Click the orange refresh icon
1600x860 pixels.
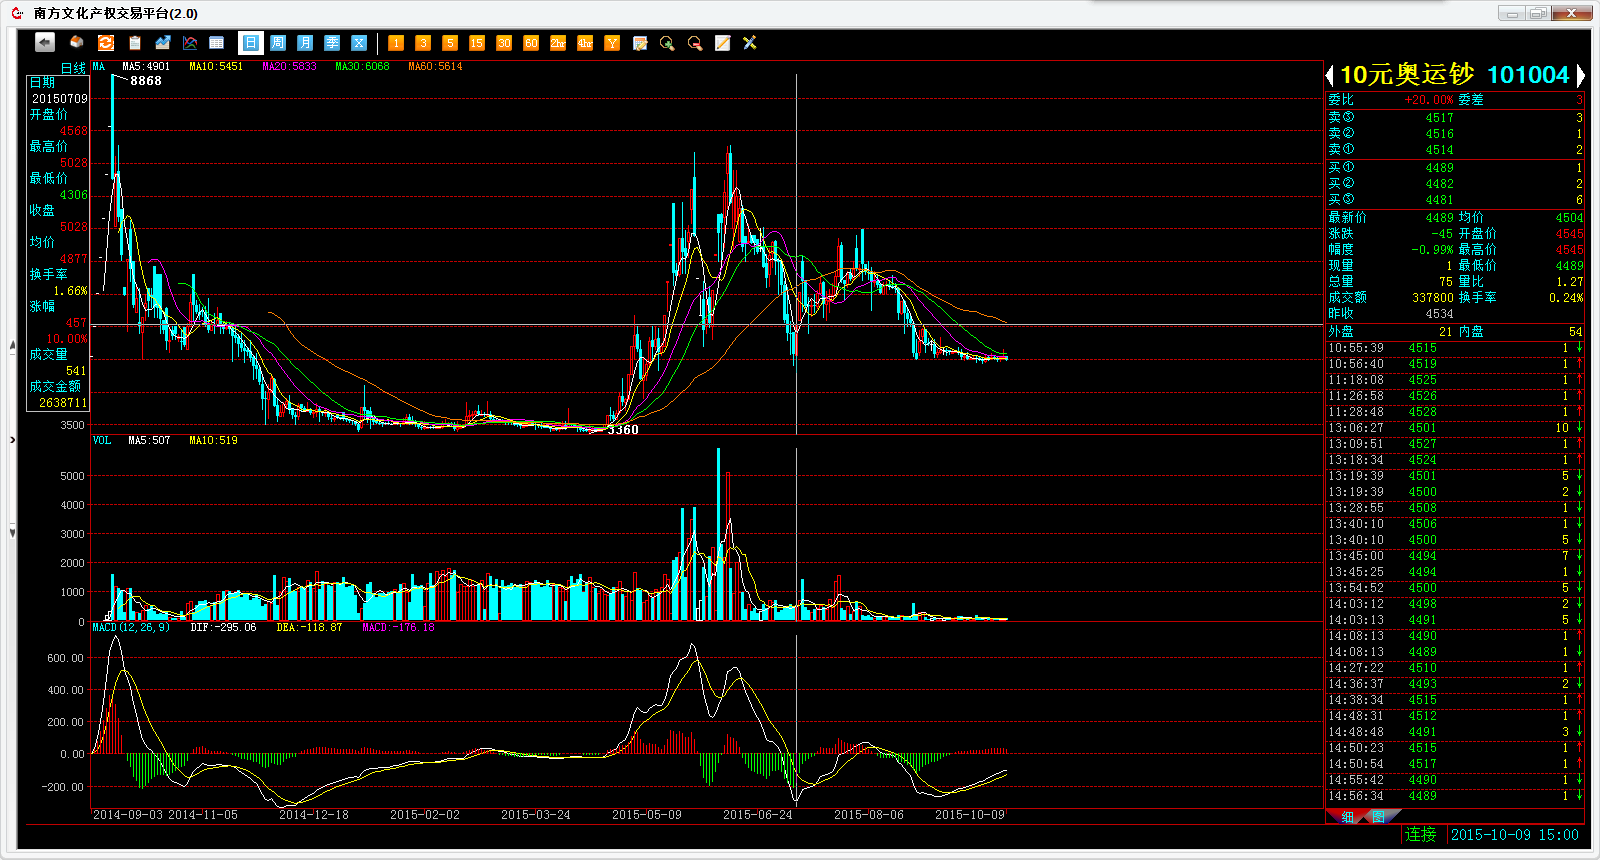[x=105, y=42]
